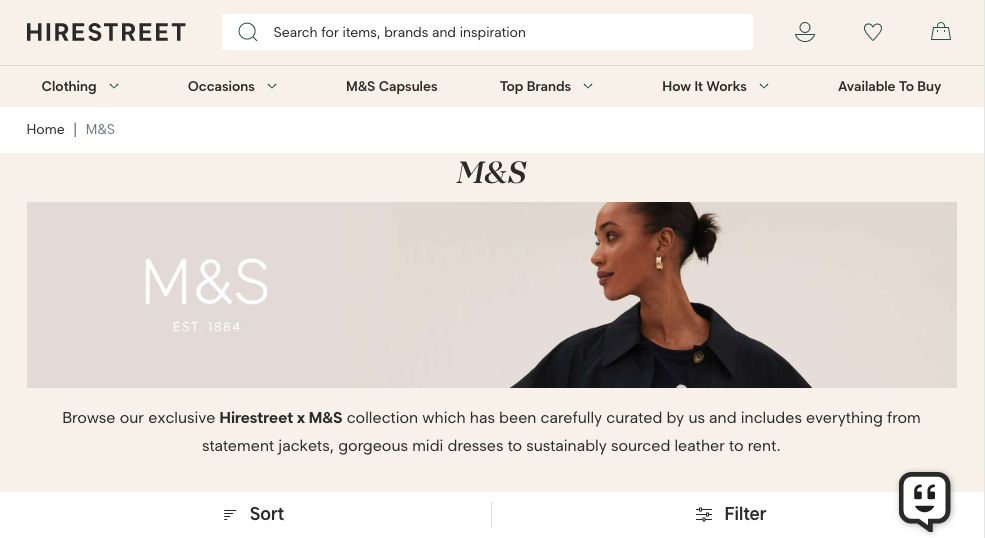Open the Available To Buy menu item

point(890,86)
